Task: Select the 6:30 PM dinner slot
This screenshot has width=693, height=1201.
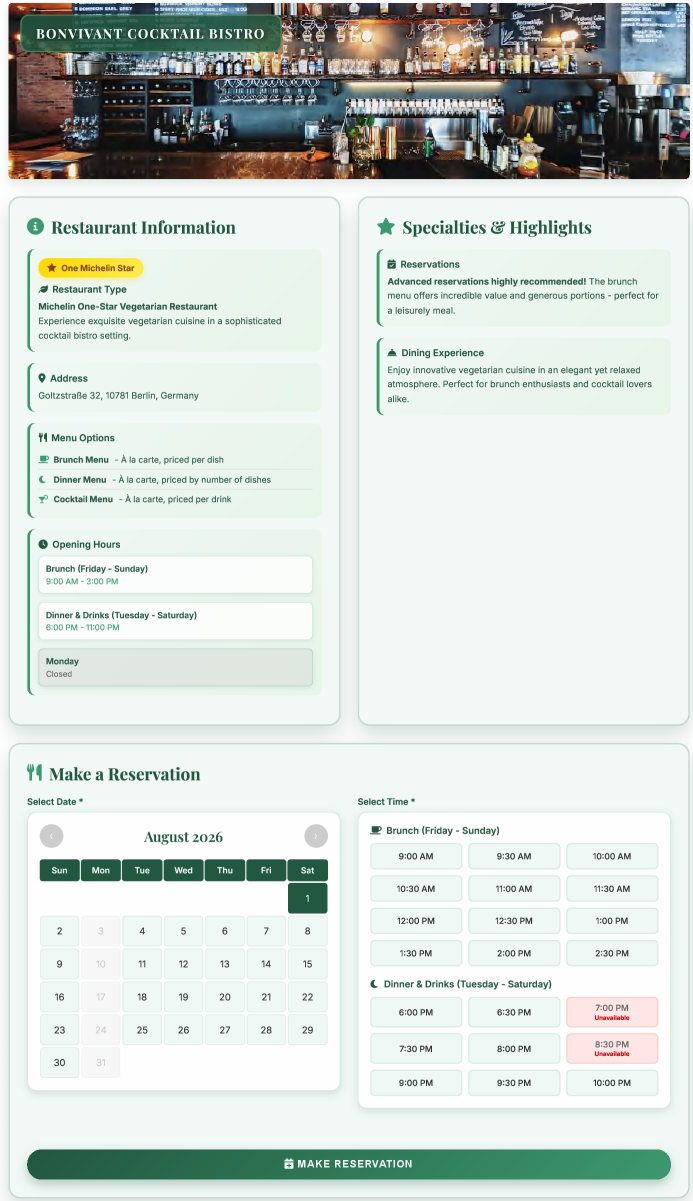Action: (514, 1012)
